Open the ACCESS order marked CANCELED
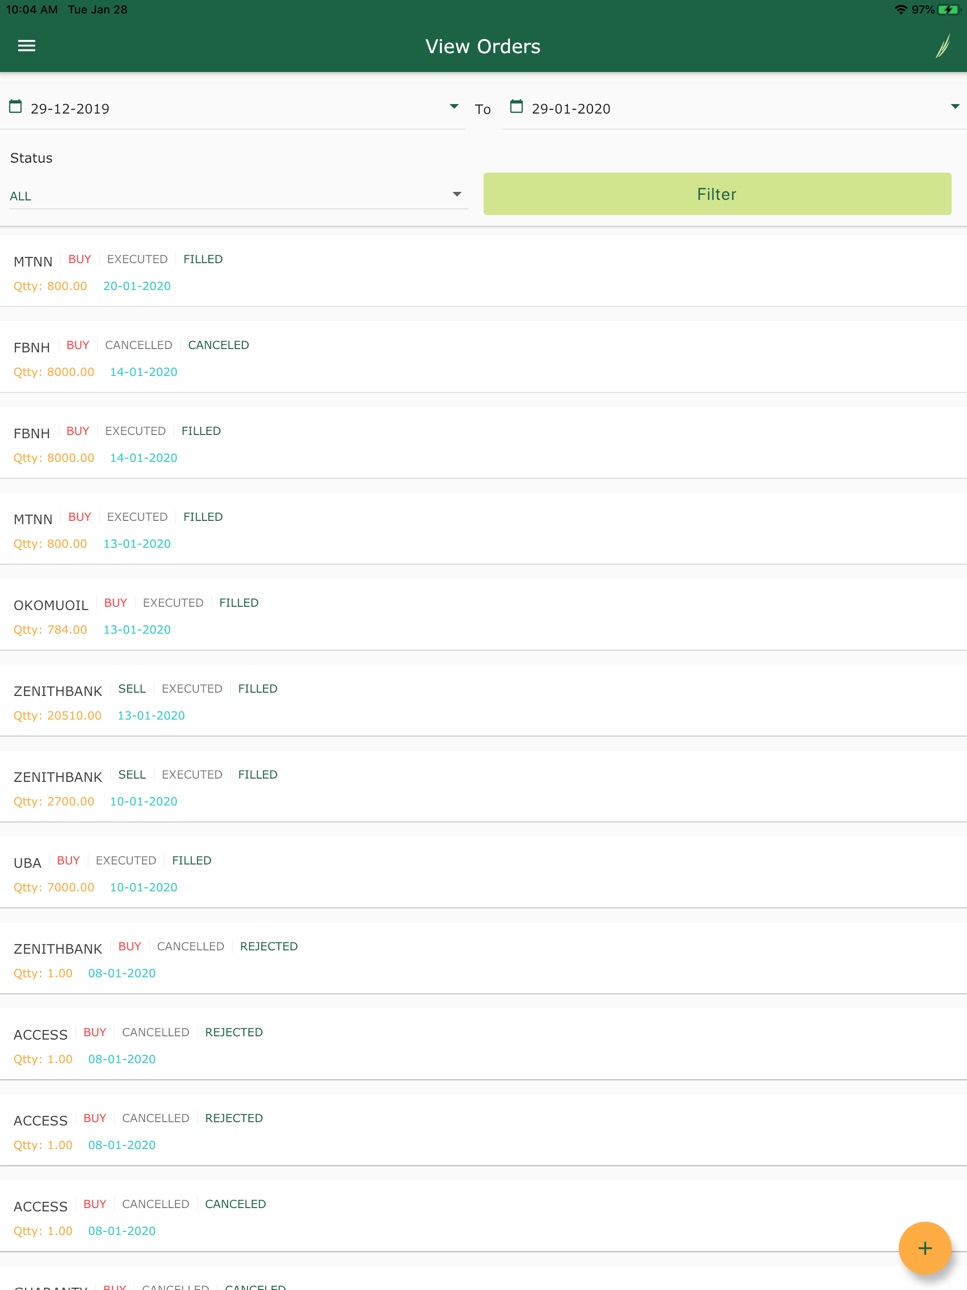Screen dimensions: 967x1290 (x=483, y=1217)
